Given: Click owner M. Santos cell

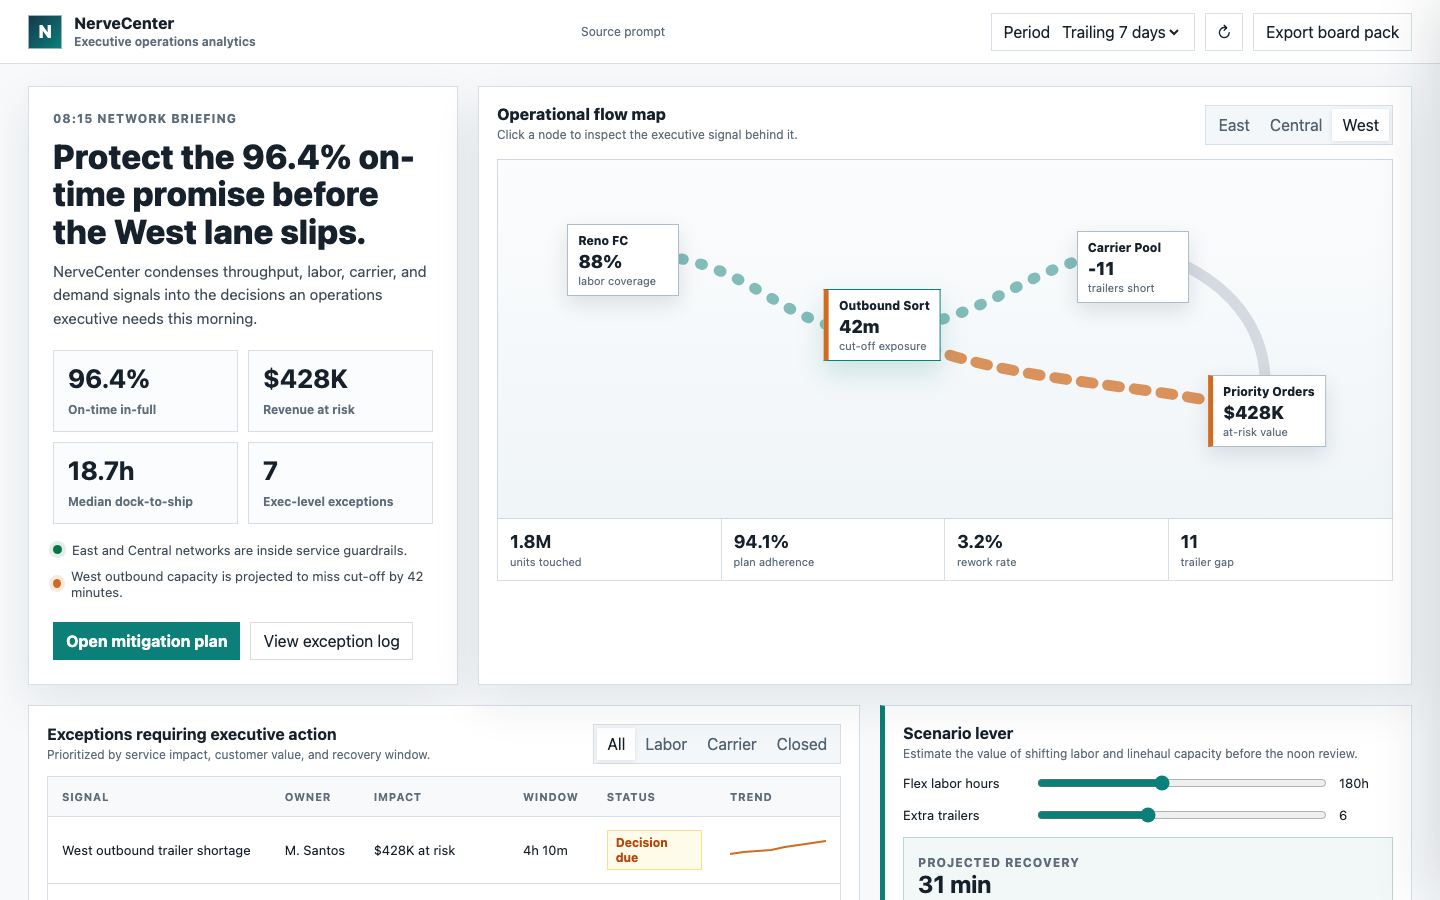Looking at the screenshot, I should 315,850.
